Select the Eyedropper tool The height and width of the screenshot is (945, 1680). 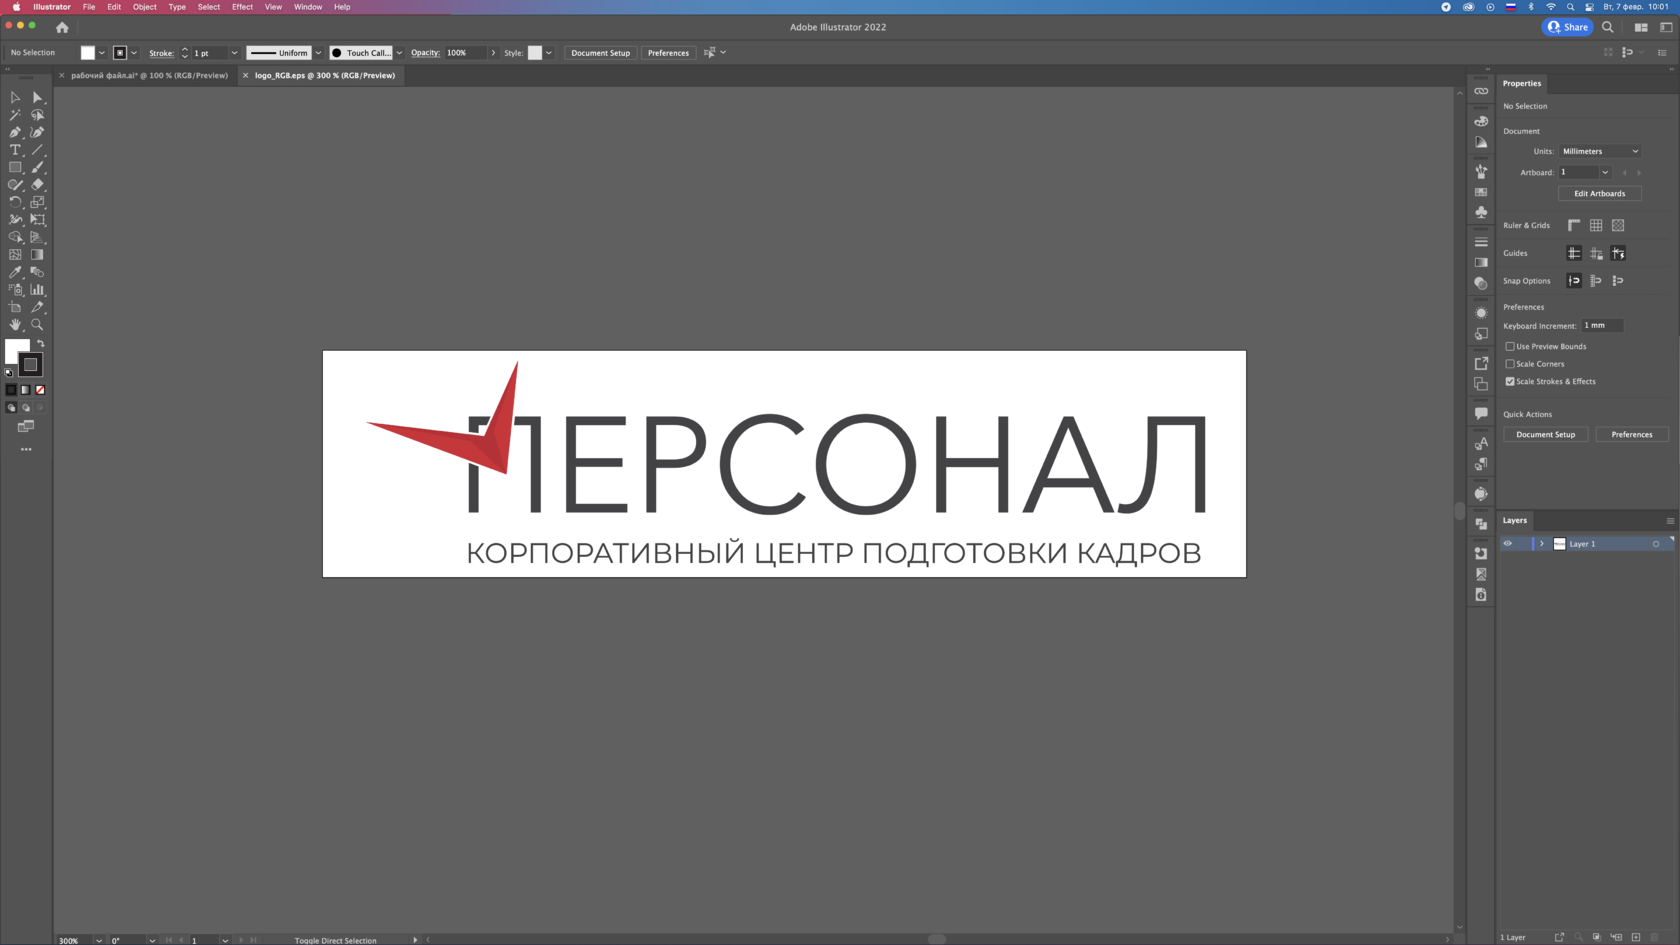[x=15, y=272]
